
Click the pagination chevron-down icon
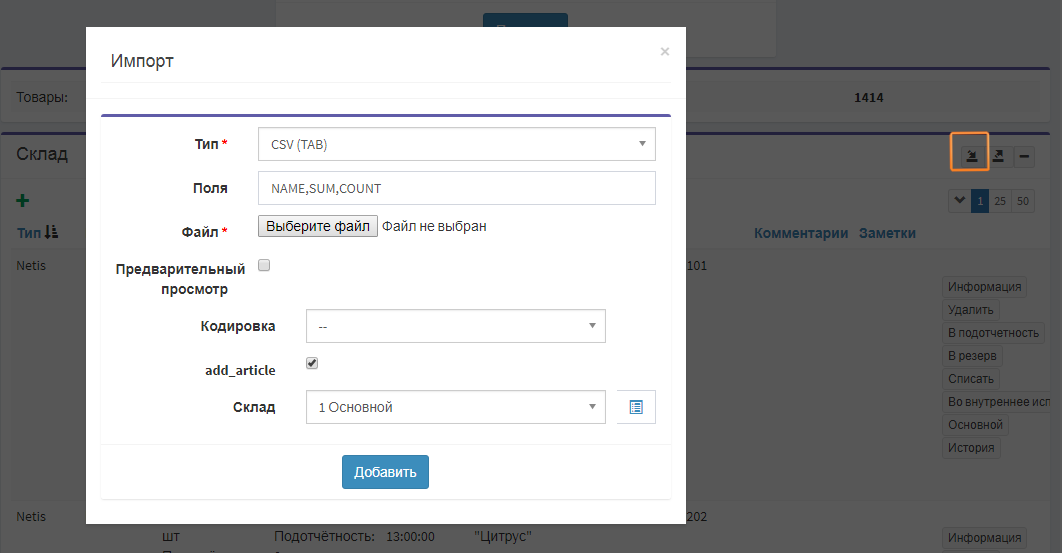tap(959, 201)
